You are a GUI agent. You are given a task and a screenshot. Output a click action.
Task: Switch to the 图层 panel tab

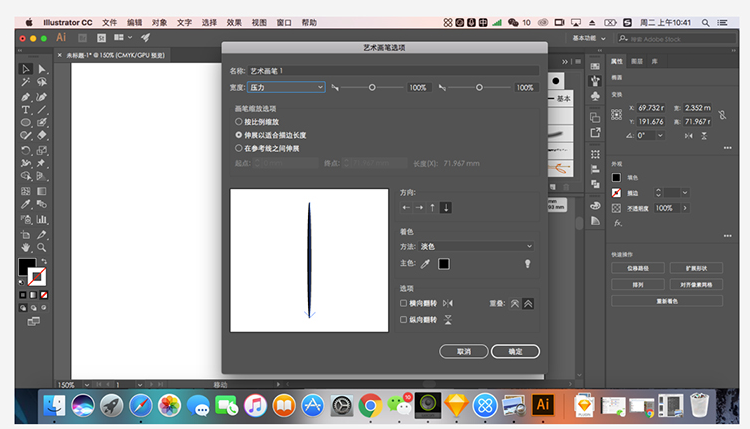[636, 61]
